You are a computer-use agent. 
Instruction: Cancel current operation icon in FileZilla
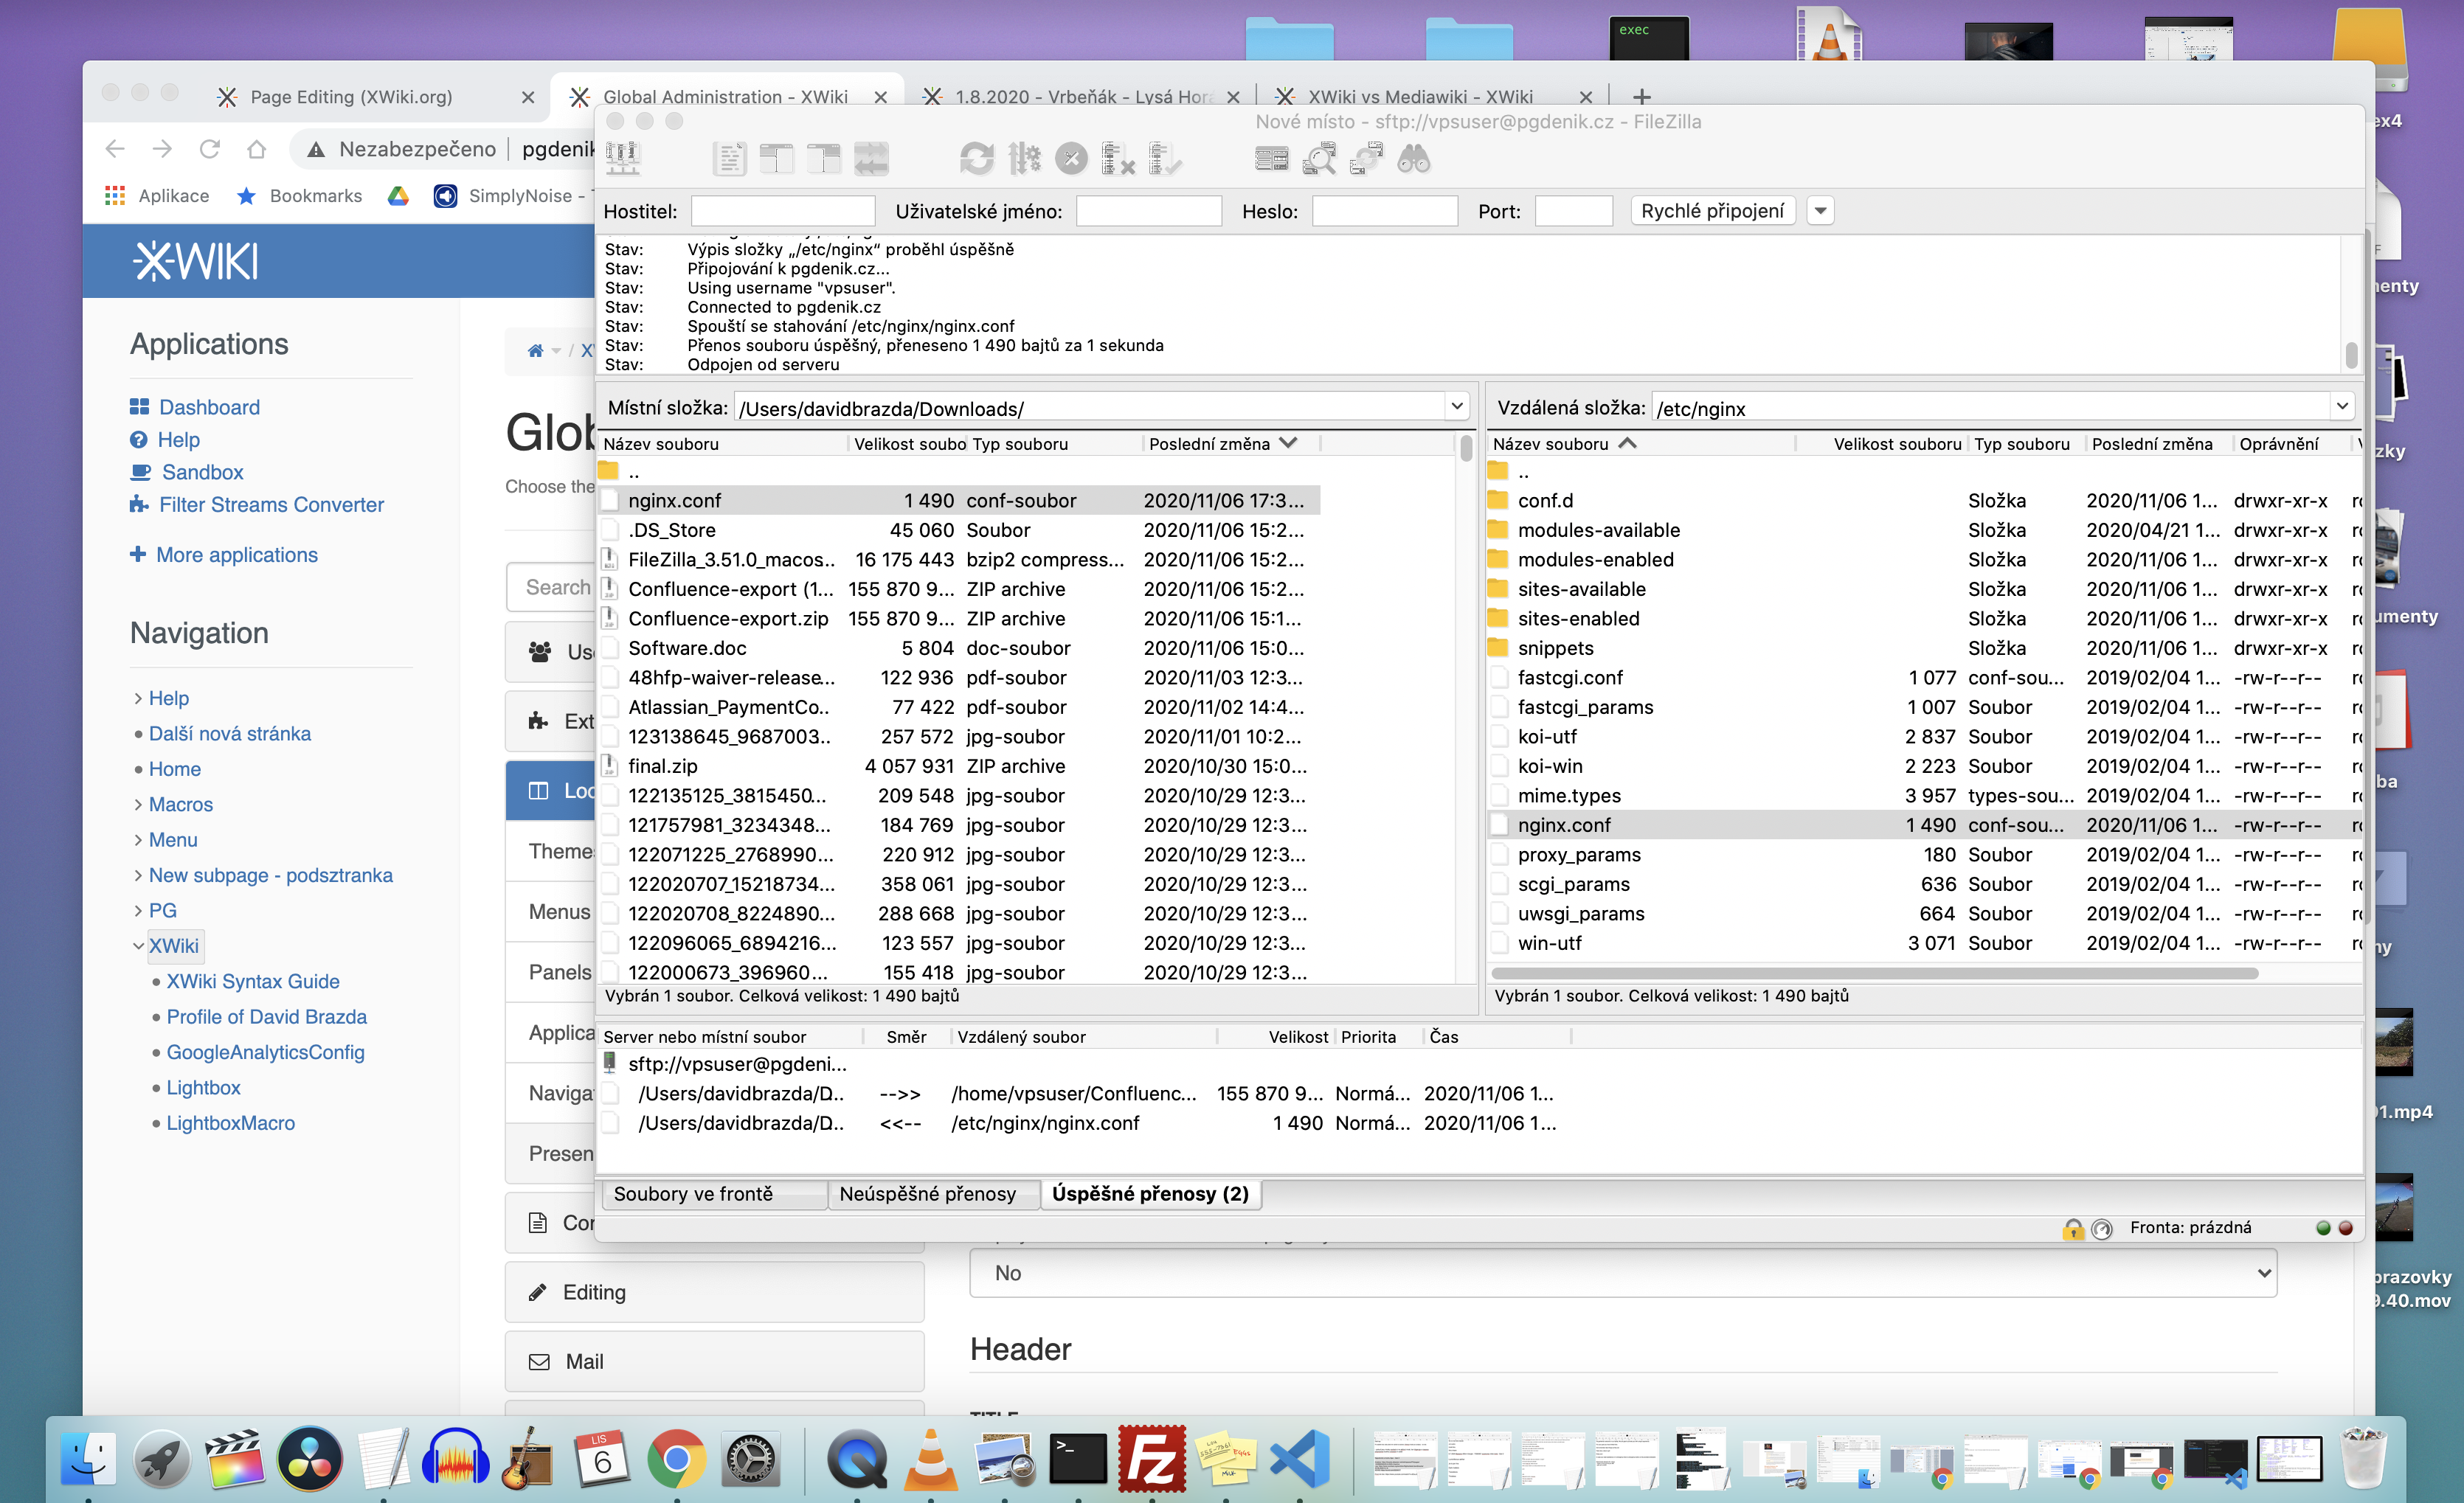[1071, 158]
